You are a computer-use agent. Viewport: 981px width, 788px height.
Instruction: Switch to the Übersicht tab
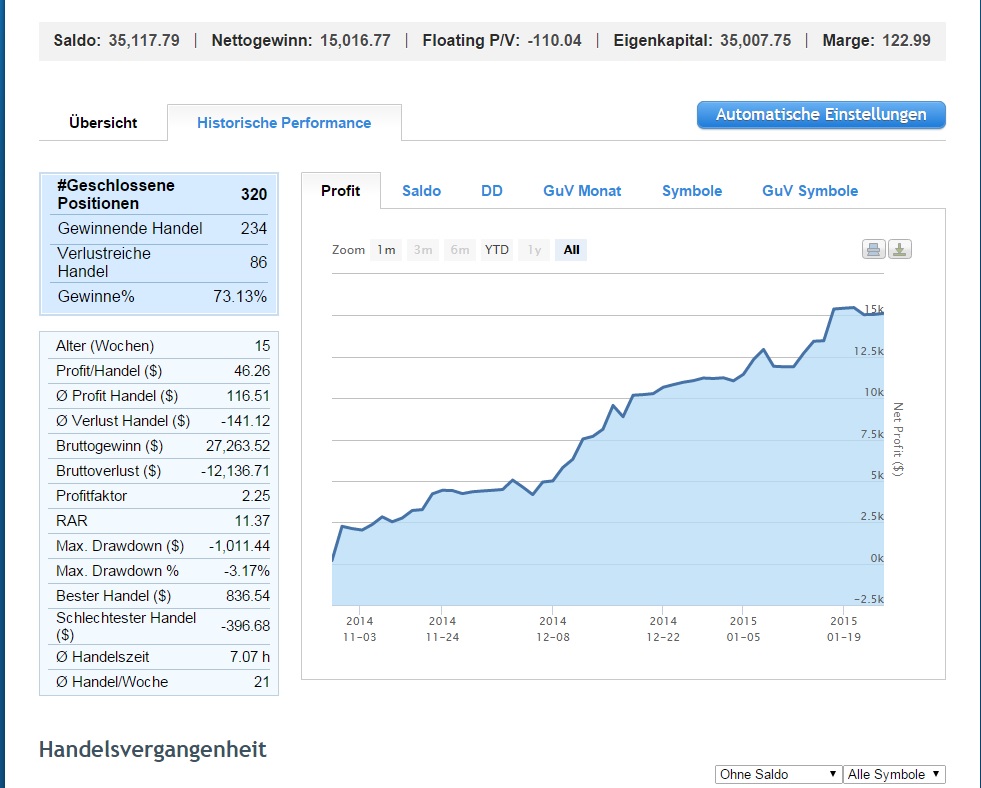pos(103,123)
